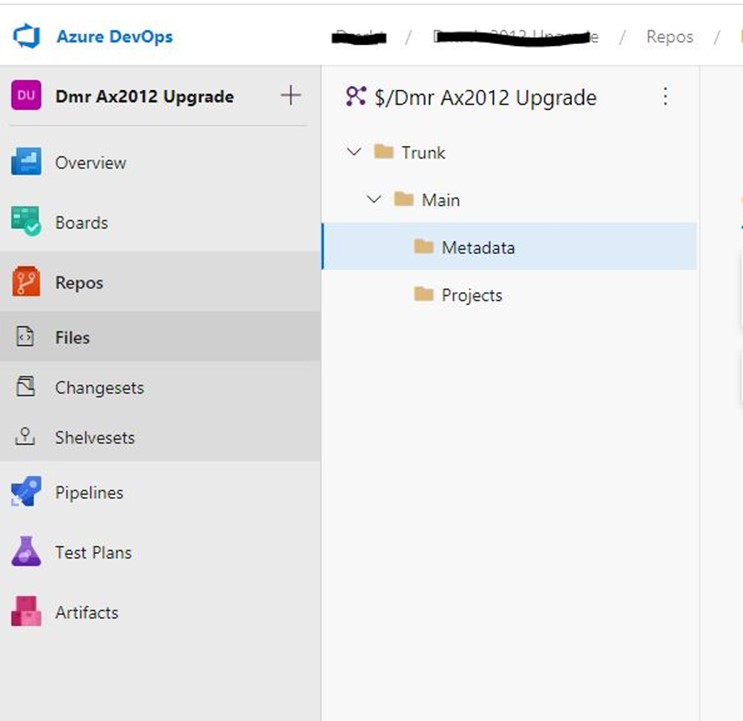Image resolution: width=743 pixels, height=721 pixels.
Task: Open the more options menu beside the repository name
Action: click(665, 96)
